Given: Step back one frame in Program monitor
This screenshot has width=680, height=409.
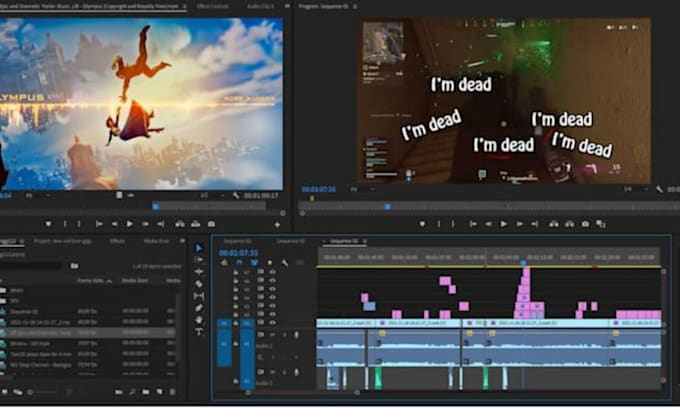Looking at the screenshot, I should point(488,224).
